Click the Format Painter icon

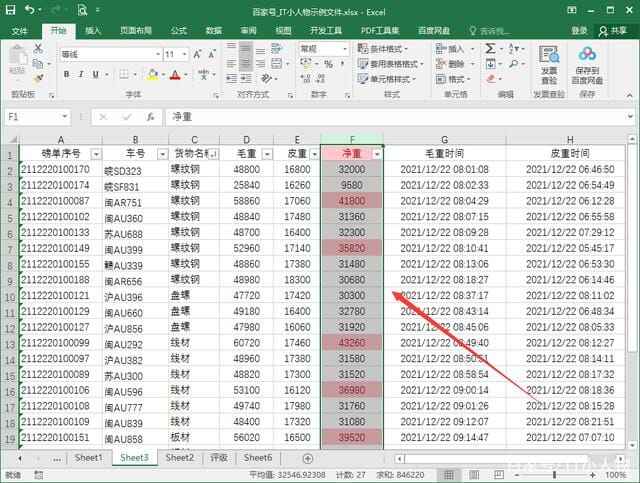tap(38, 78)
